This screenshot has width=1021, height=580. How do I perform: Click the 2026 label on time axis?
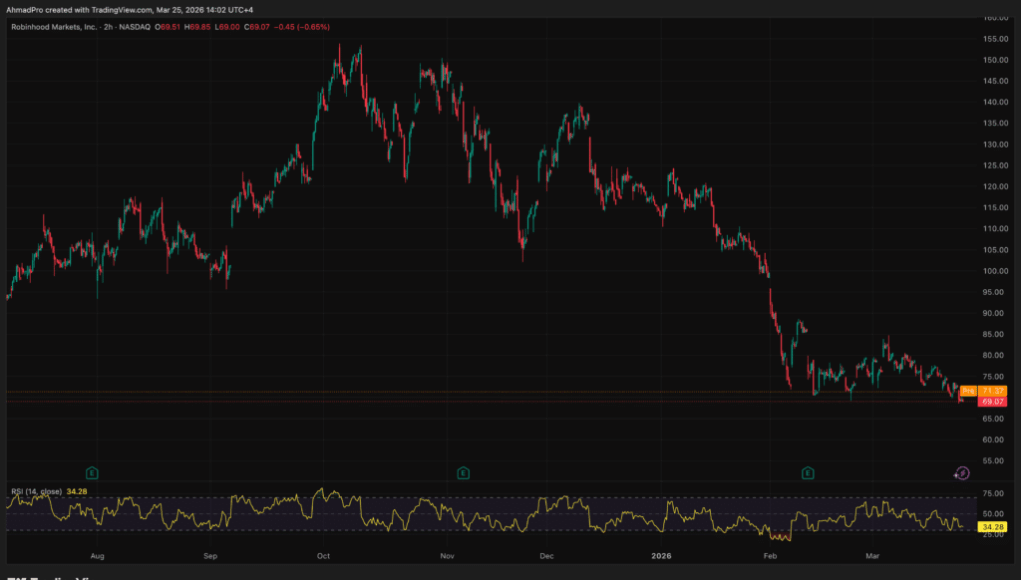click(x=661, y=554)
